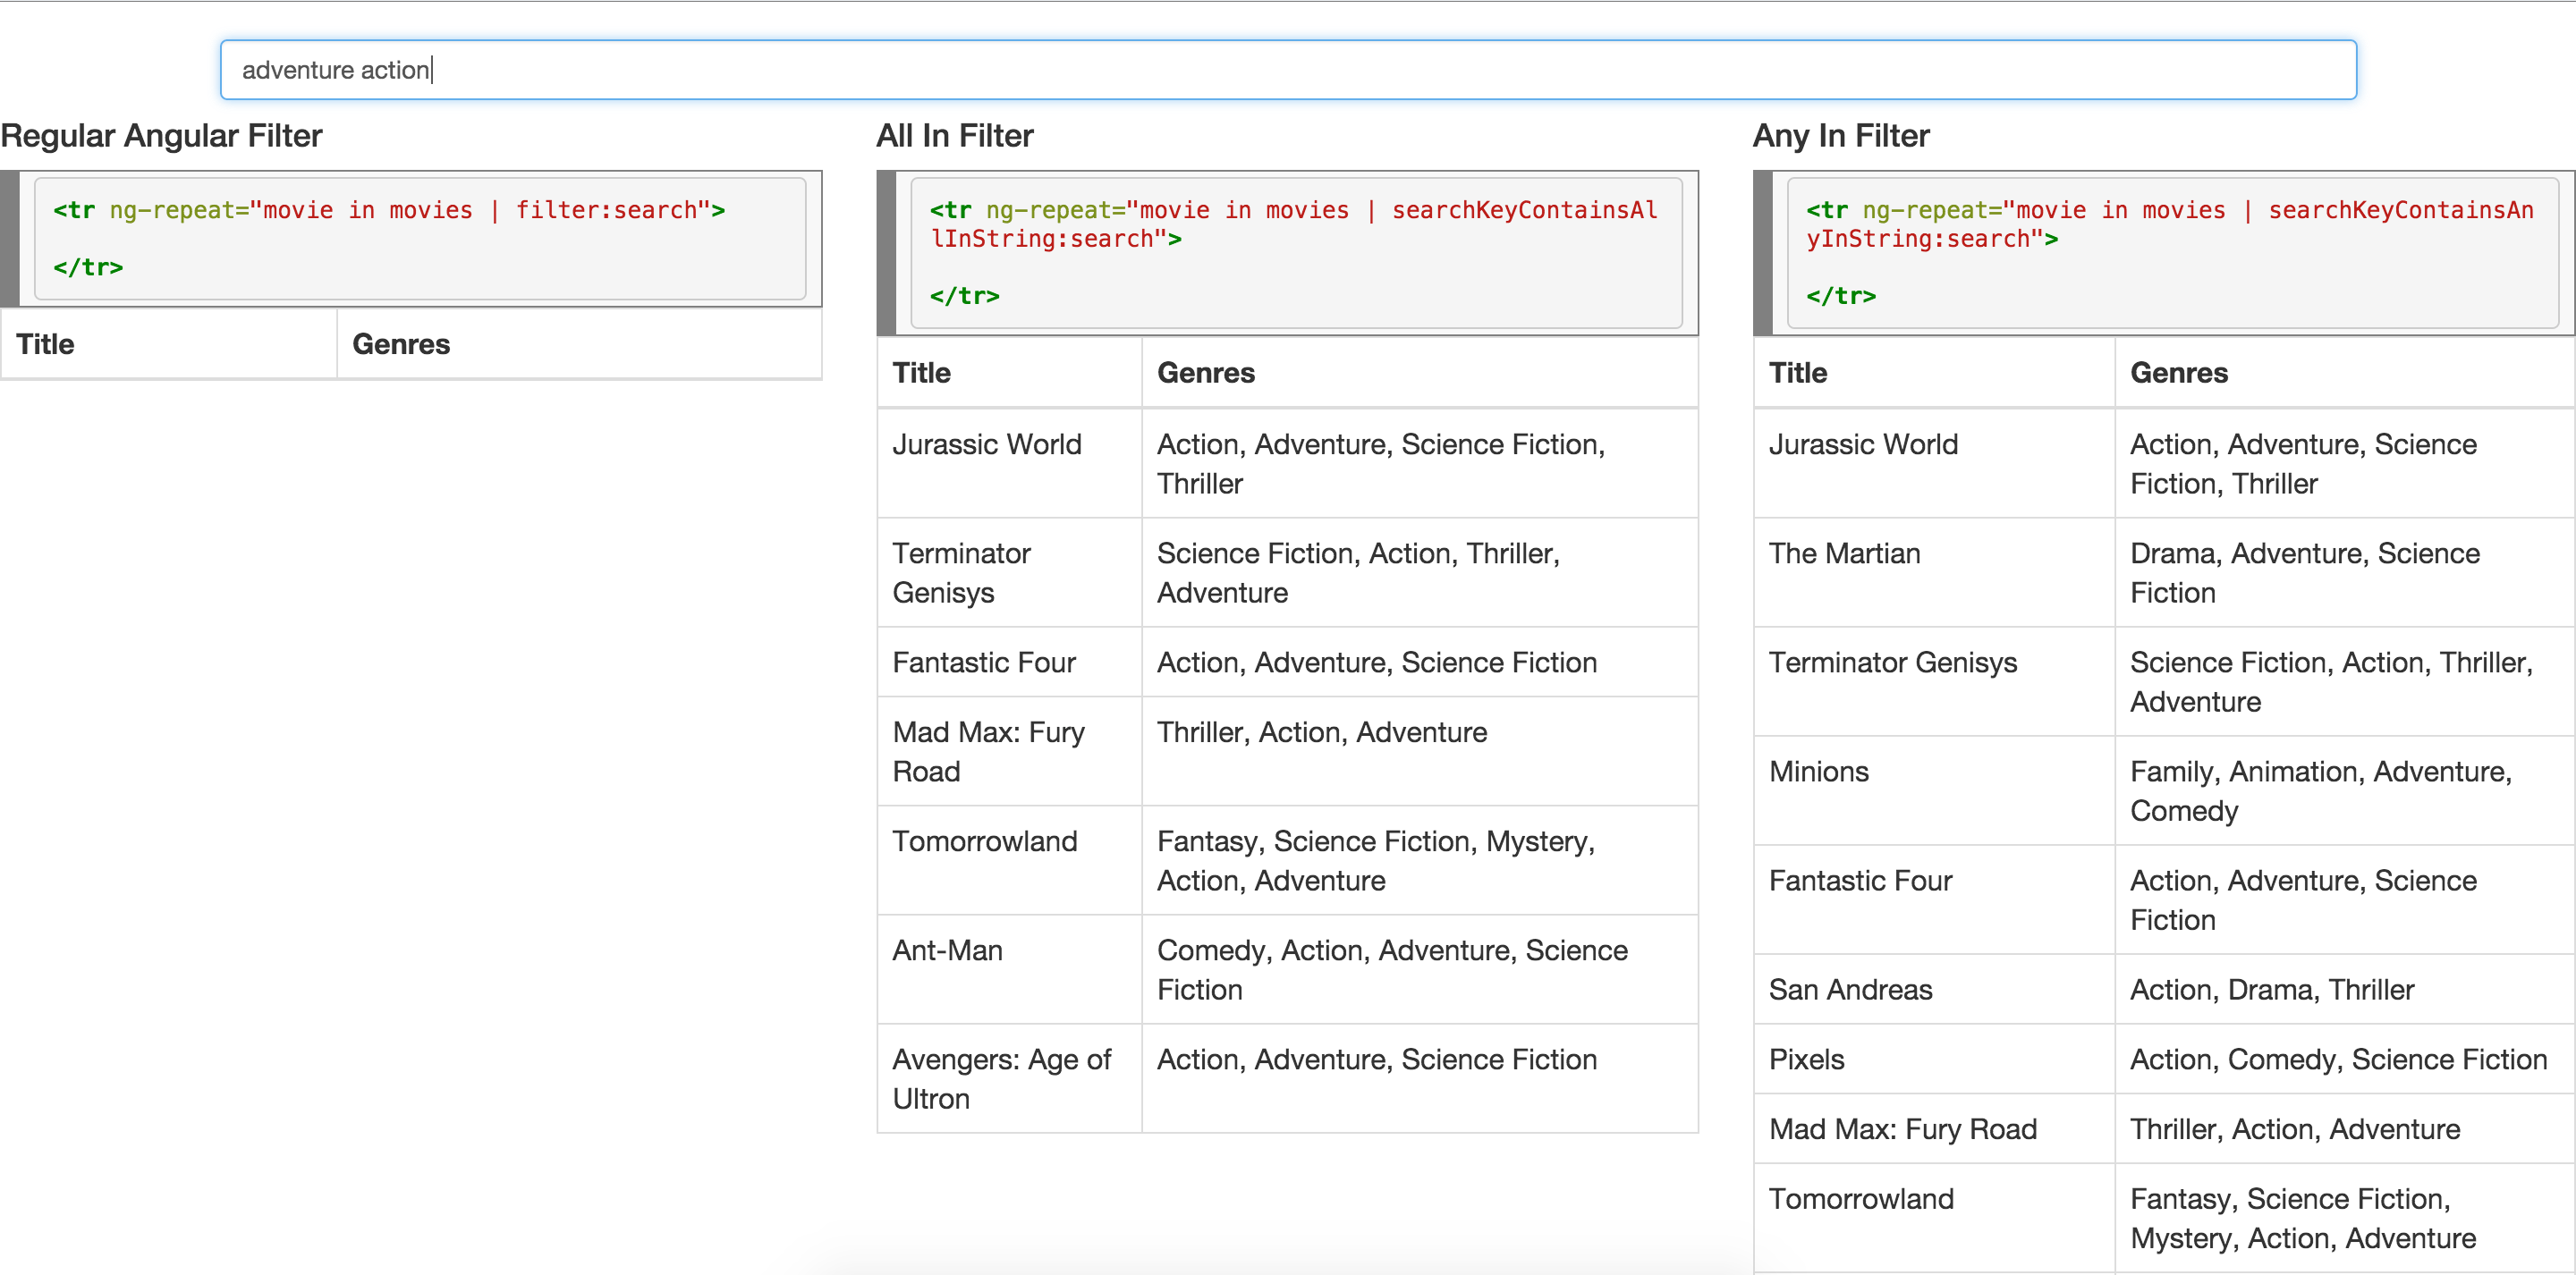This screenshot has width=2576, height=1275.
Task: Click Tomorrowland's genres in All In Filter
Action: pos(1376,861)
